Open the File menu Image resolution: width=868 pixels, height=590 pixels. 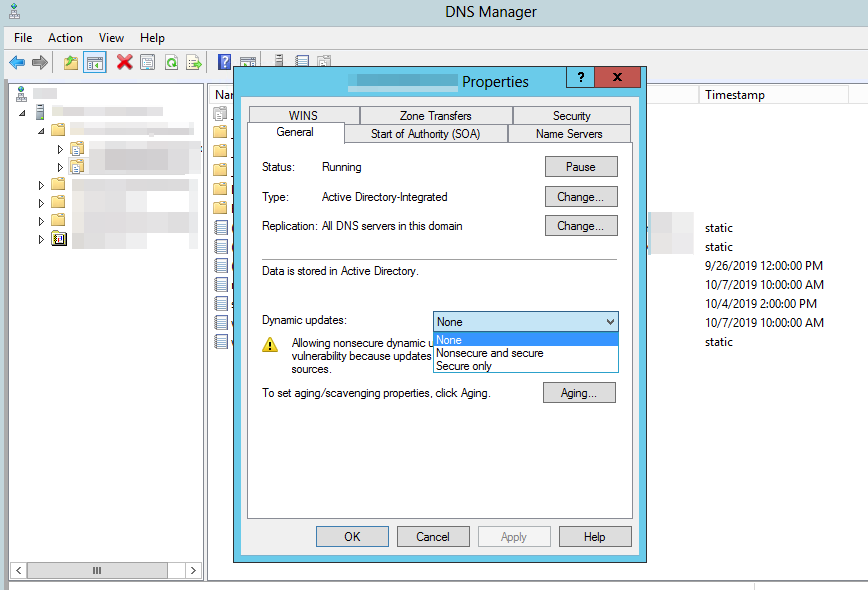[x=23, y=38]
